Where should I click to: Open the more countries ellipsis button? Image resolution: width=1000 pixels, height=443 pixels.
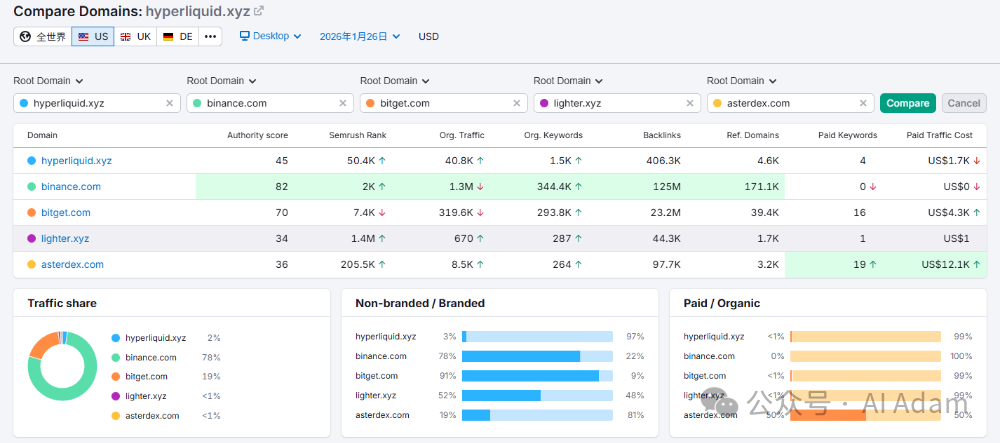(x=210, y=37)
